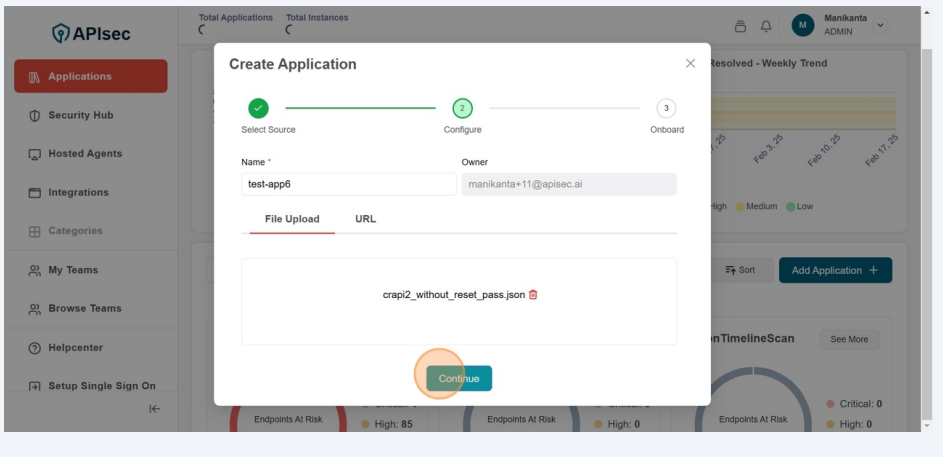The width and height of the screenshot is (943, 457).
Task: Select the File Upload tab
Action: (x=292, y=219)
